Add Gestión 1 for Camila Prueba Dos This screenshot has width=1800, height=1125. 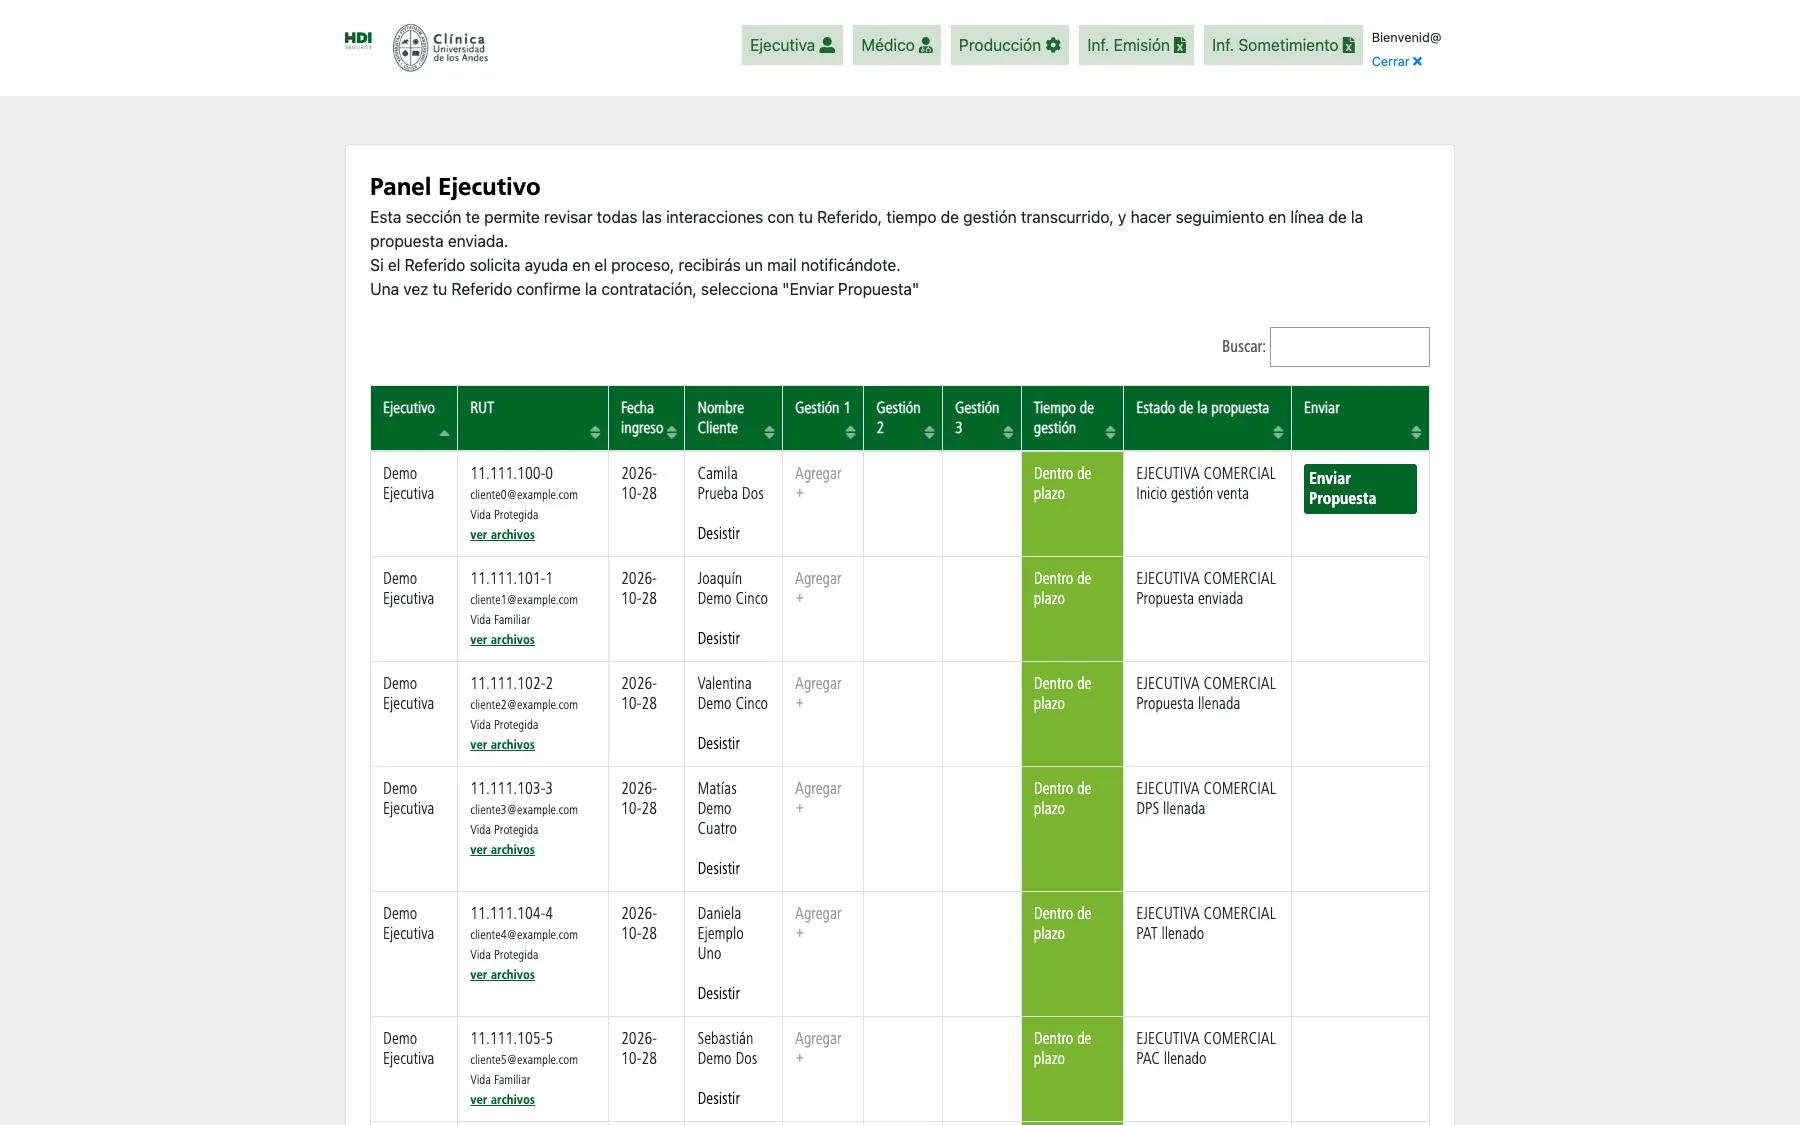tap(818, 483)
